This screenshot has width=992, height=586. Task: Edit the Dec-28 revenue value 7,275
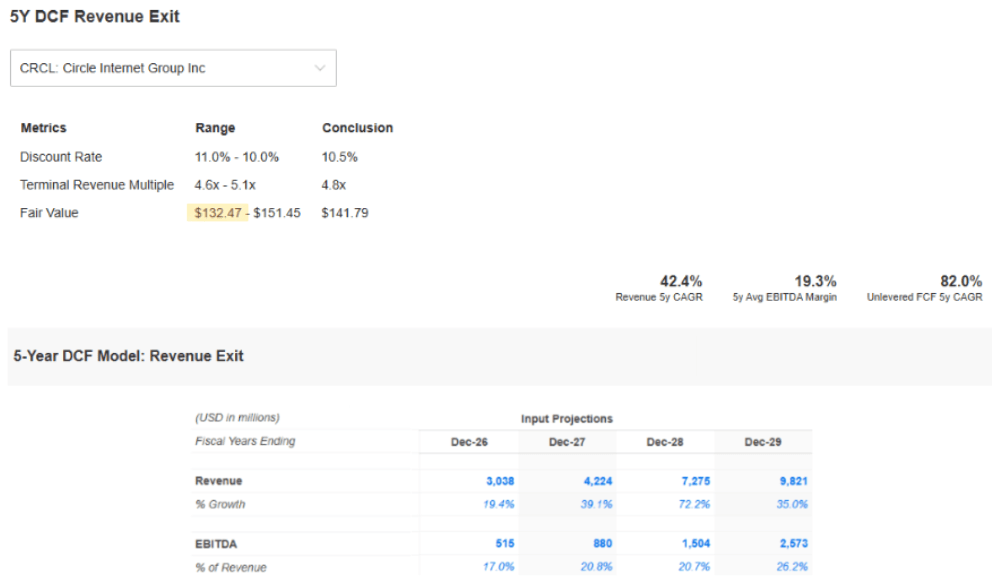(x=696, y=481)
